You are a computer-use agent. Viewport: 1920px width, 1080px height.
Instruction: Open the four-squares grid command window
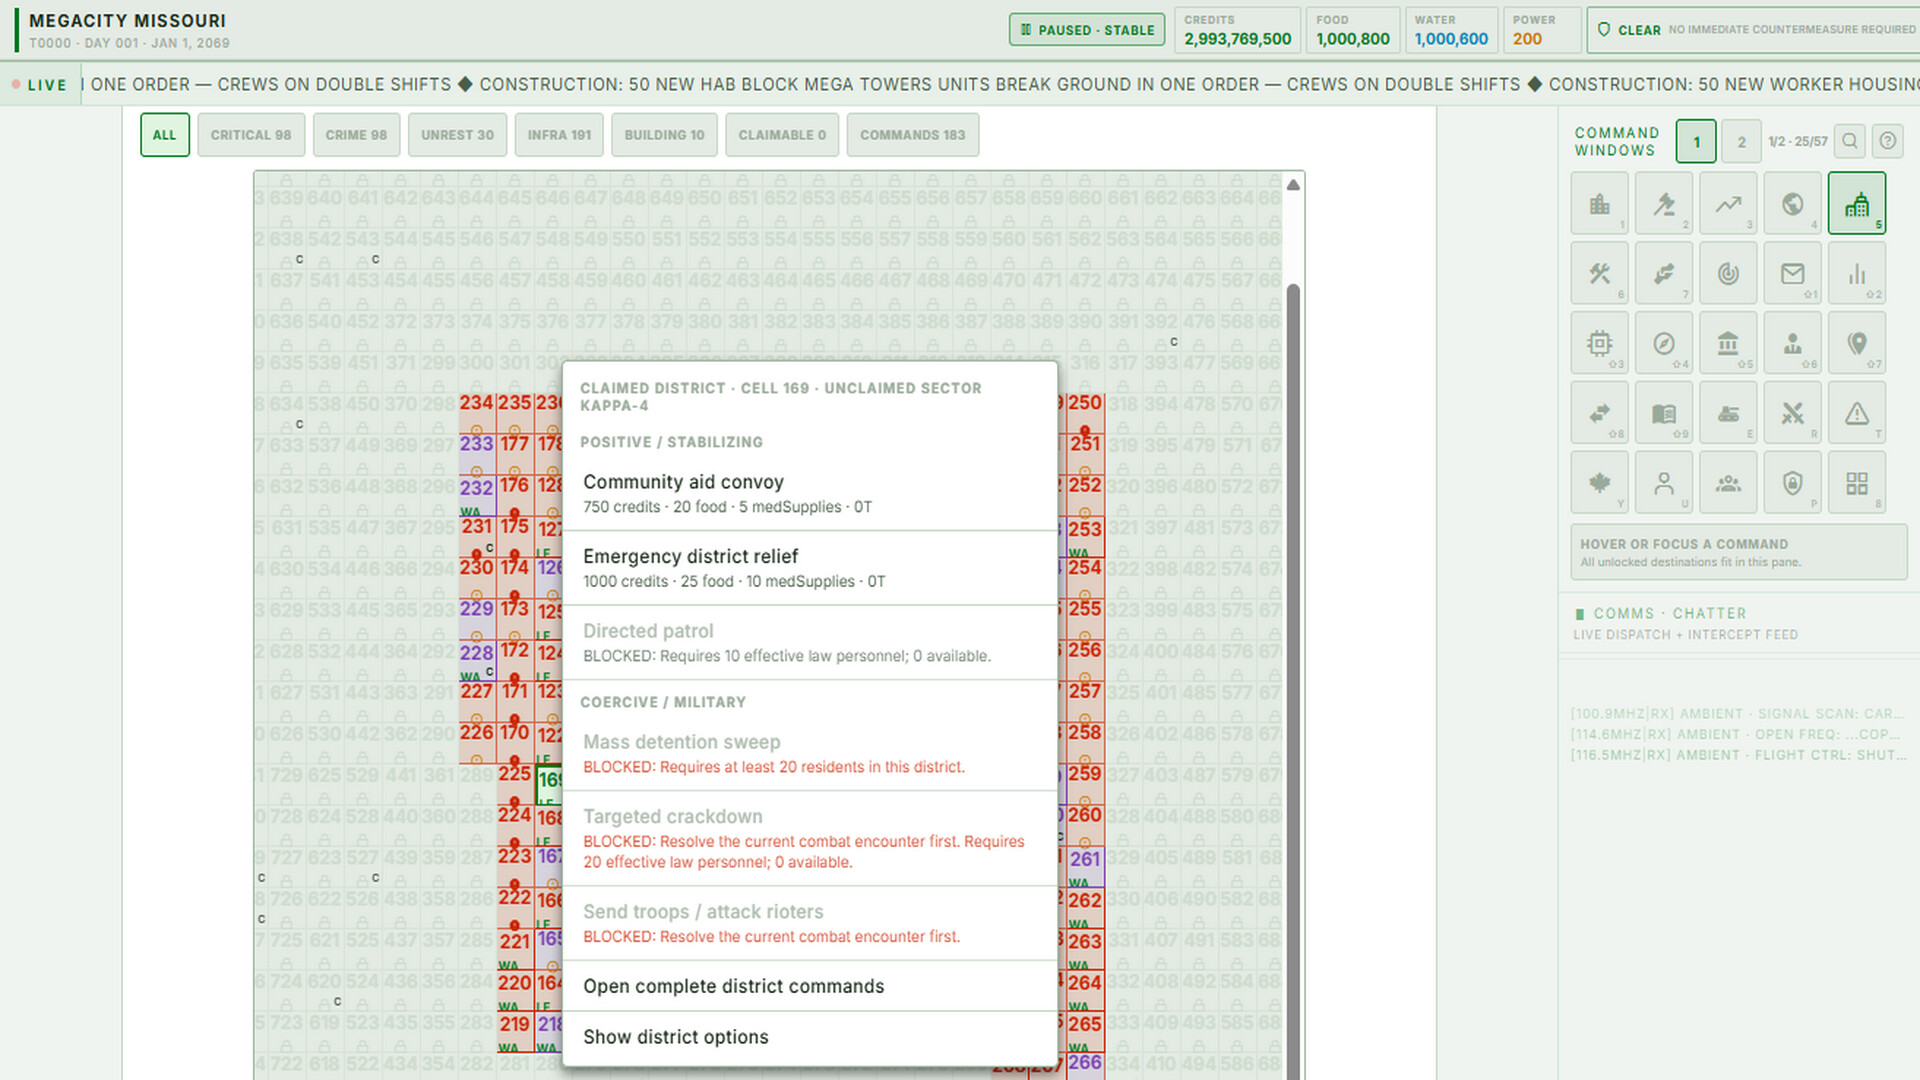click(1857, 483)
